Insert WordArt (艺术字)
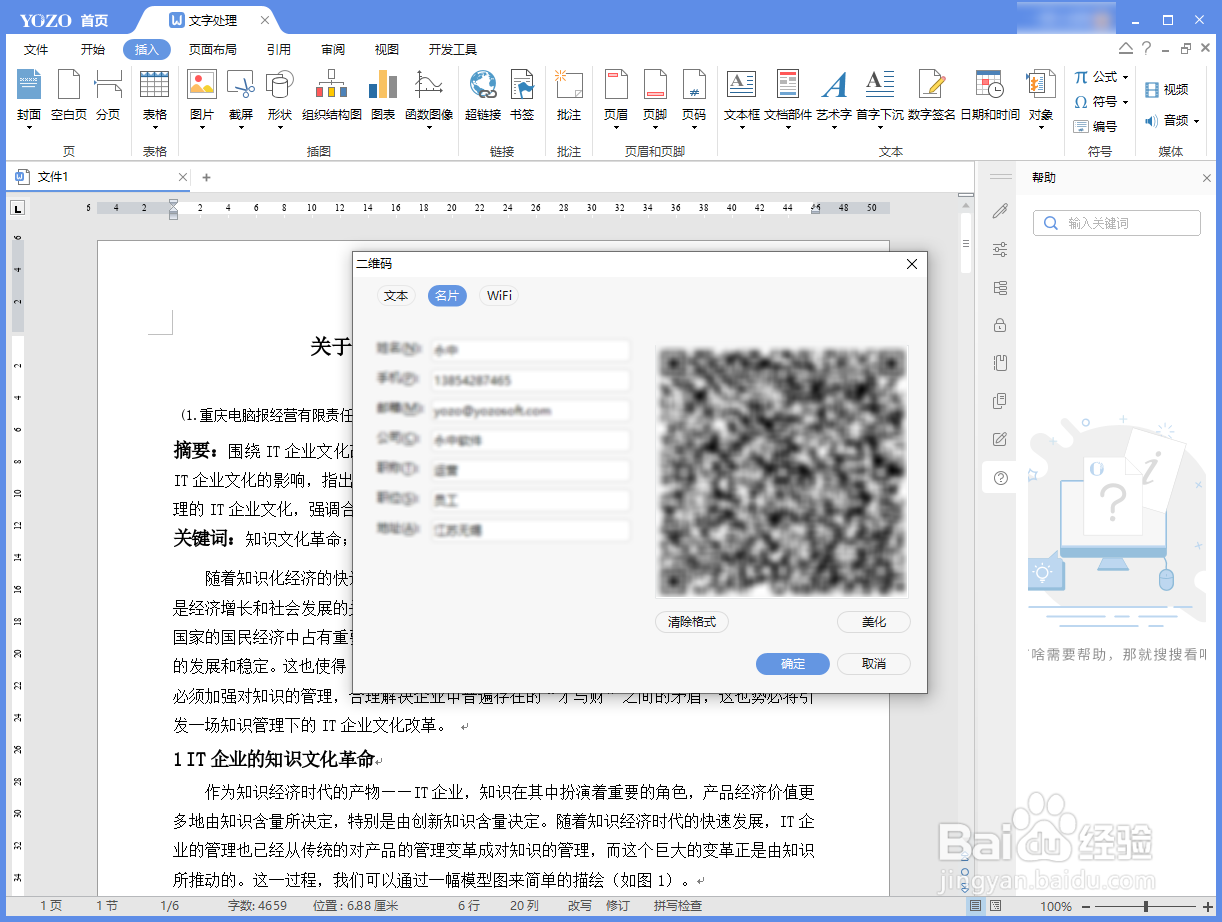This screenshot has width=1222, height=922. point(834,97)
